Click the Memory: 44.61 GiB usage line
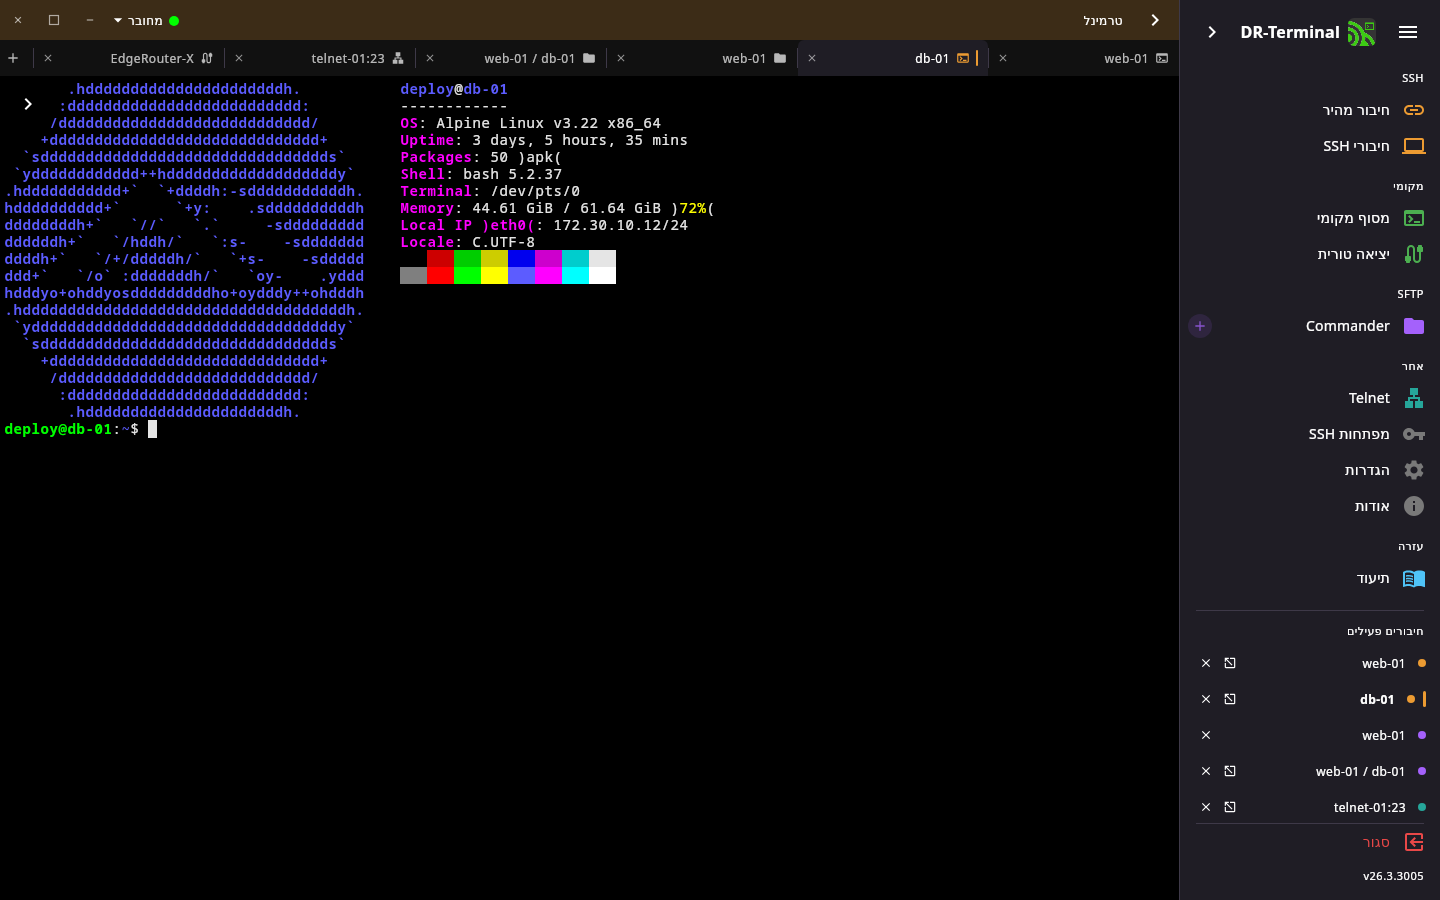The width and height of the screenshot is (1440, 900). [557, 208]
